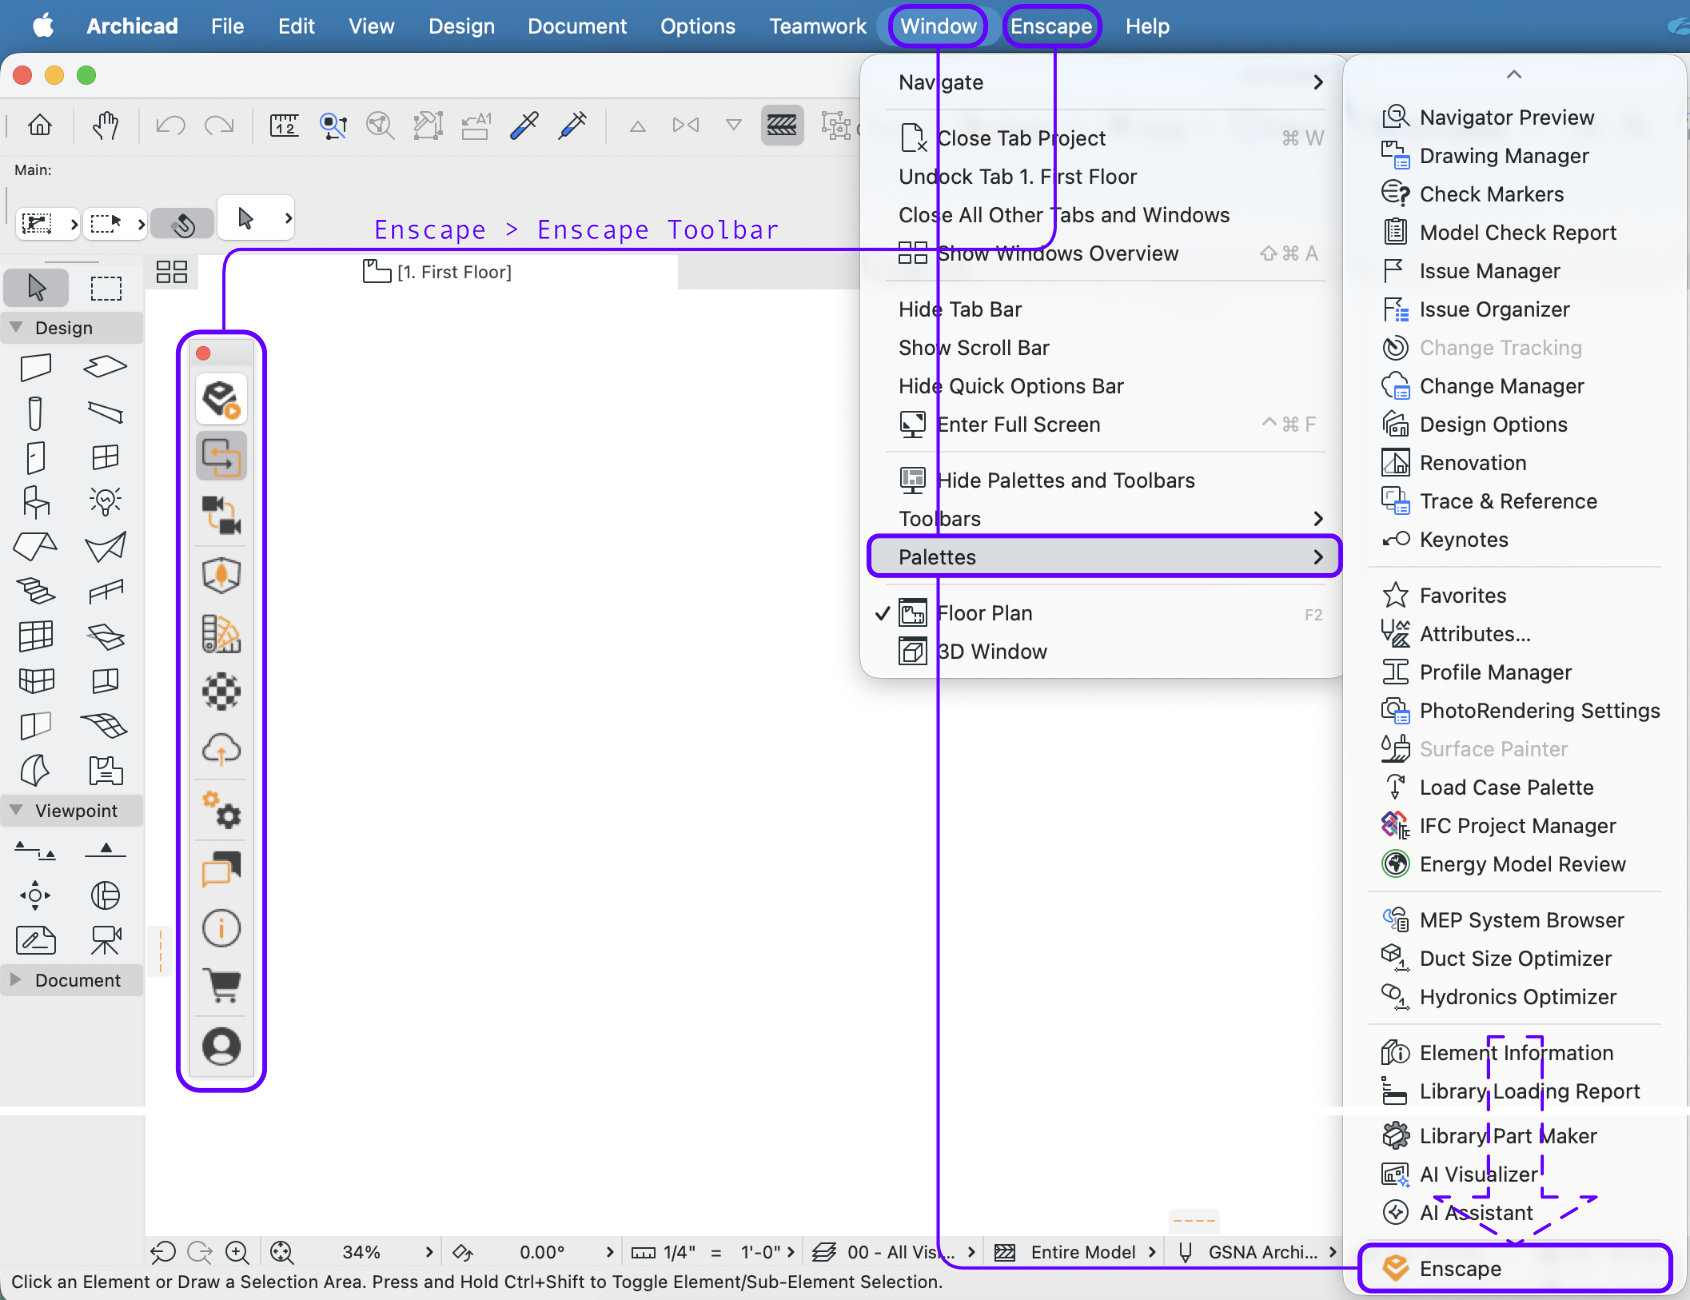Select the Pan hand tool
This screenshot has width=1690, height=1300.
(x=105, y=125)
